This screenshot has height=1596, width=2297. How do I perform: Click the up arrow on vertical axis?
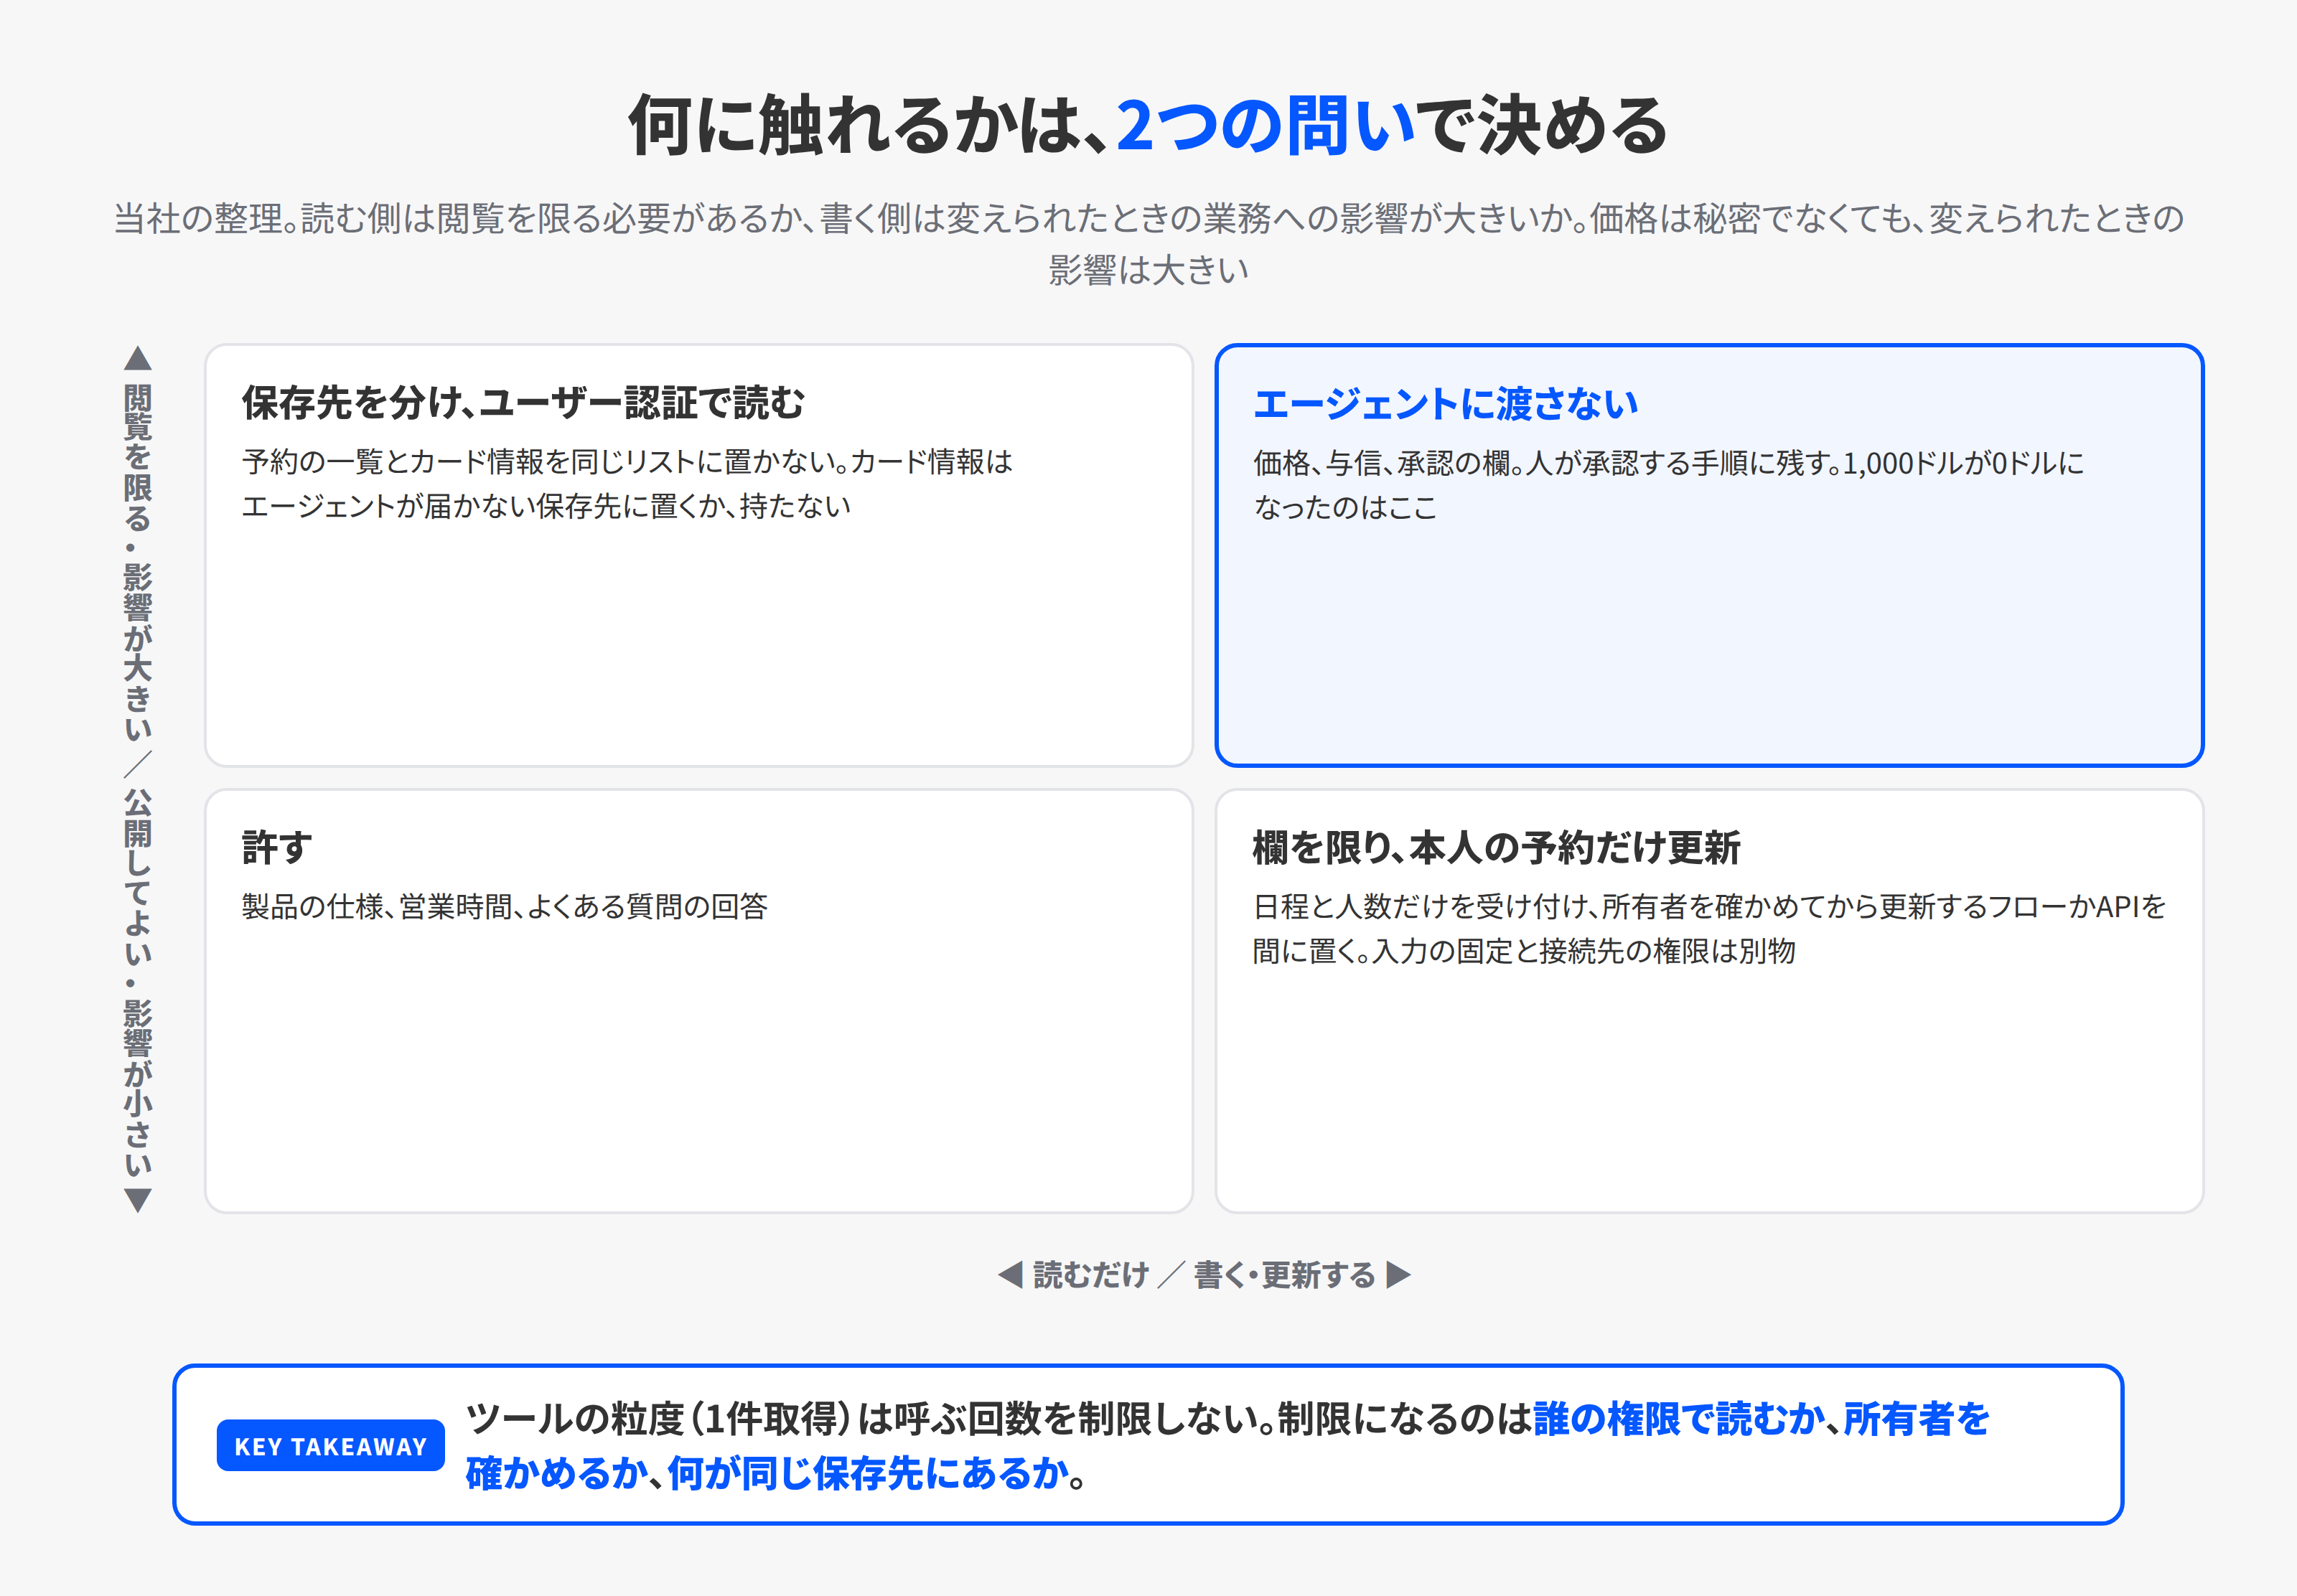point(138,358)
